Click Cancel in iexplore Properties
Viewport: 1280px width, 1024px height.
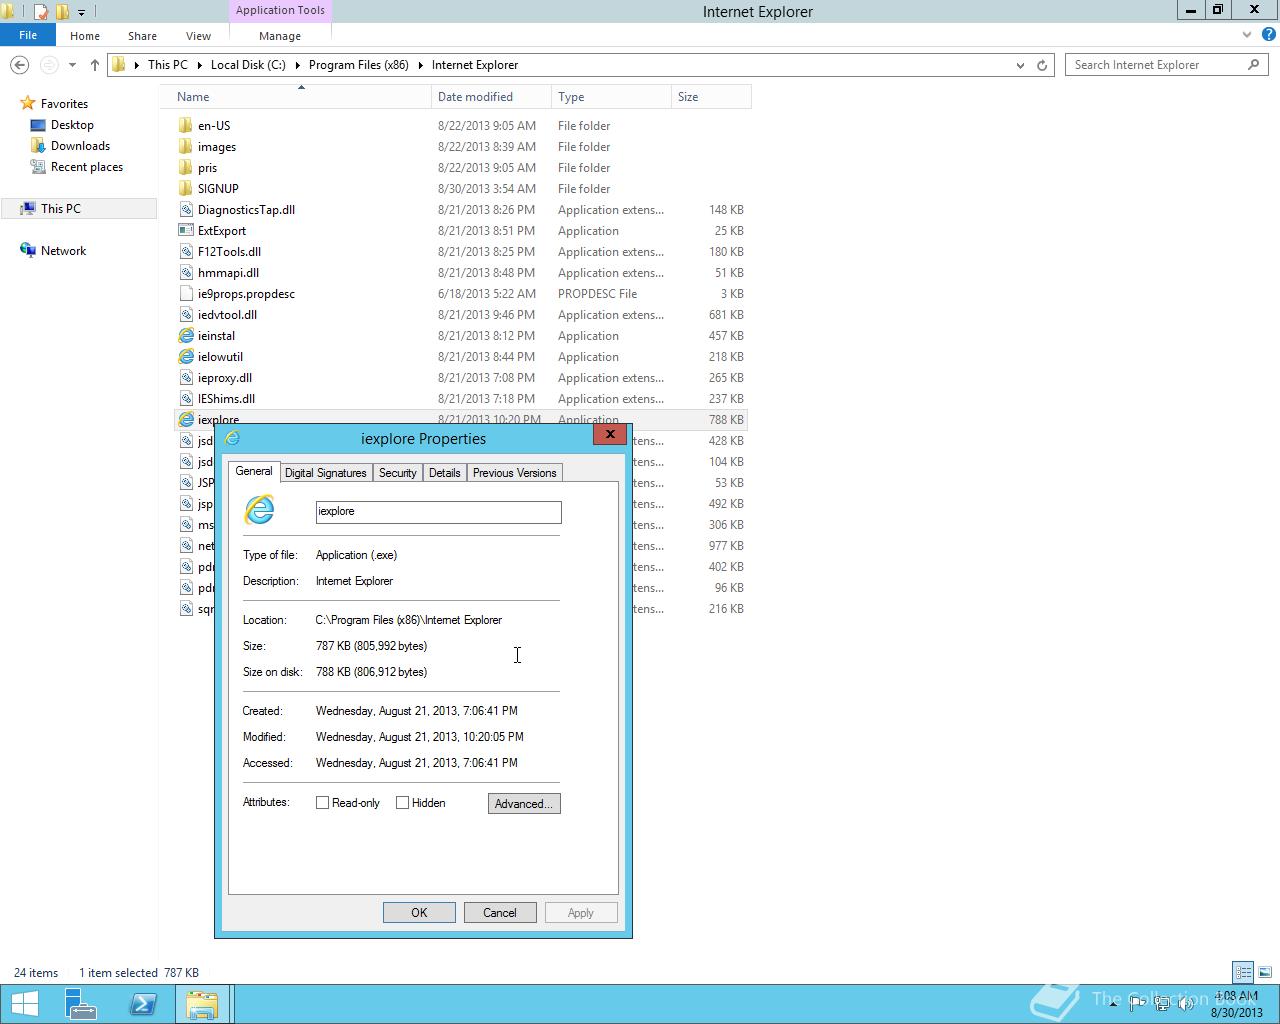pos(500,913)
